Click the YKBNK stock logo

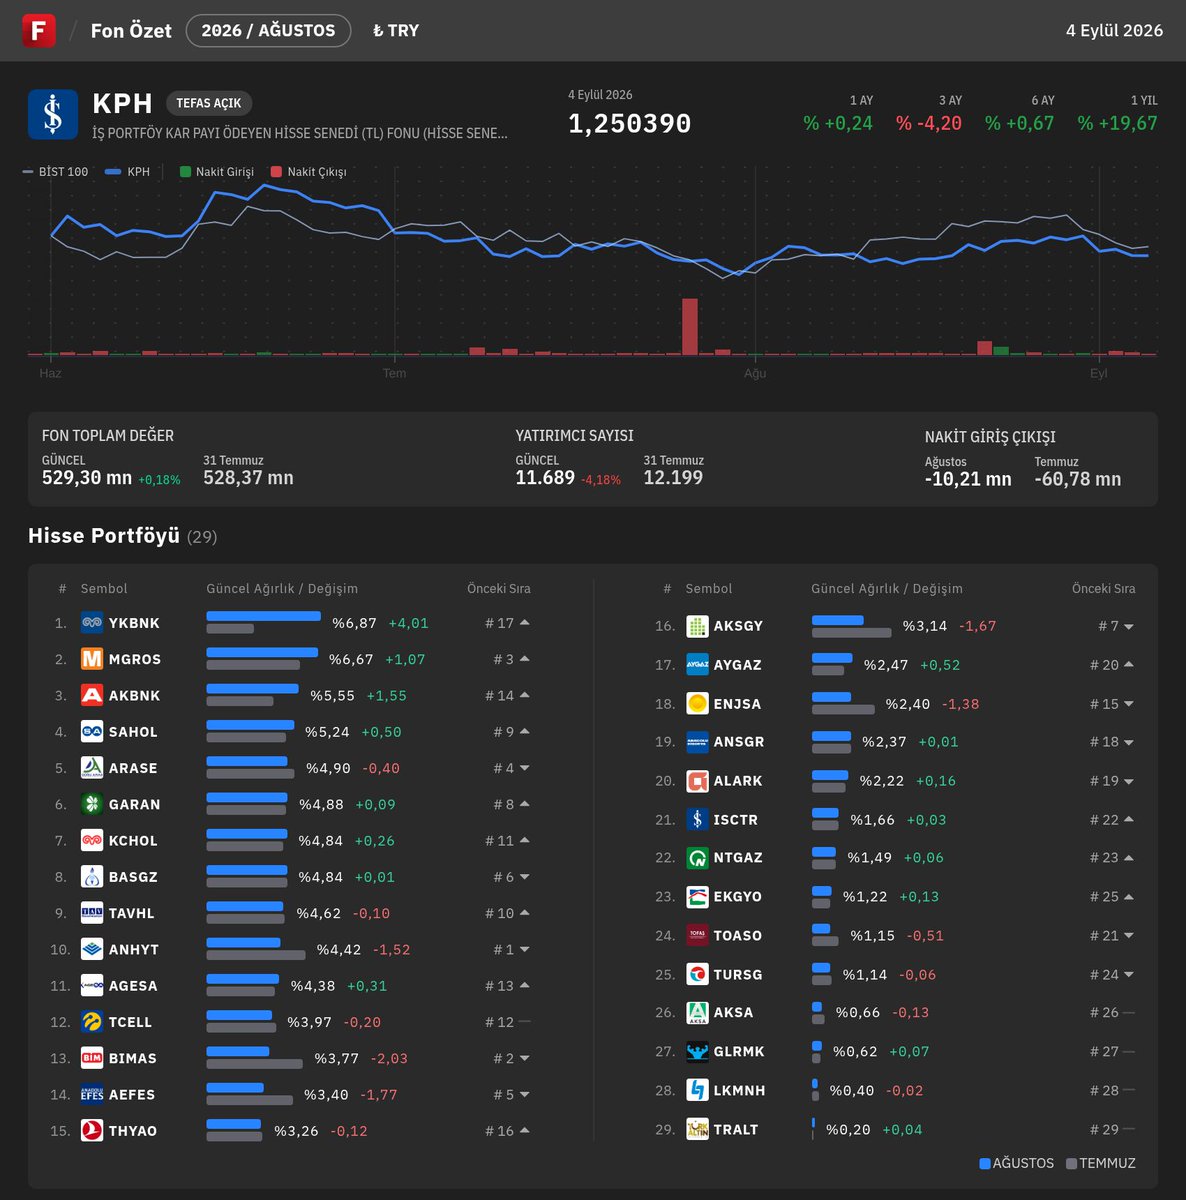pos(92,623)
